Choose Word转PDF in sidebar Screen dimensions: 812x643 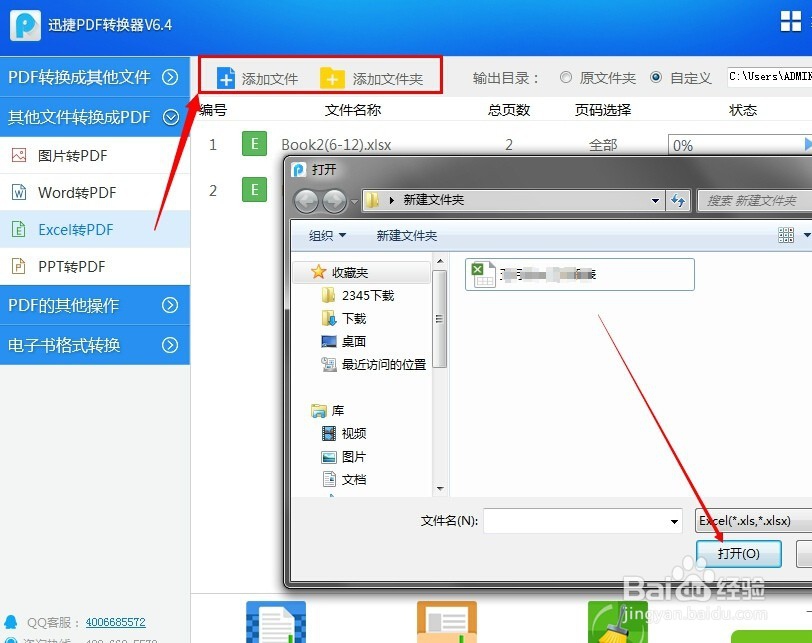(x=95, y=193)
